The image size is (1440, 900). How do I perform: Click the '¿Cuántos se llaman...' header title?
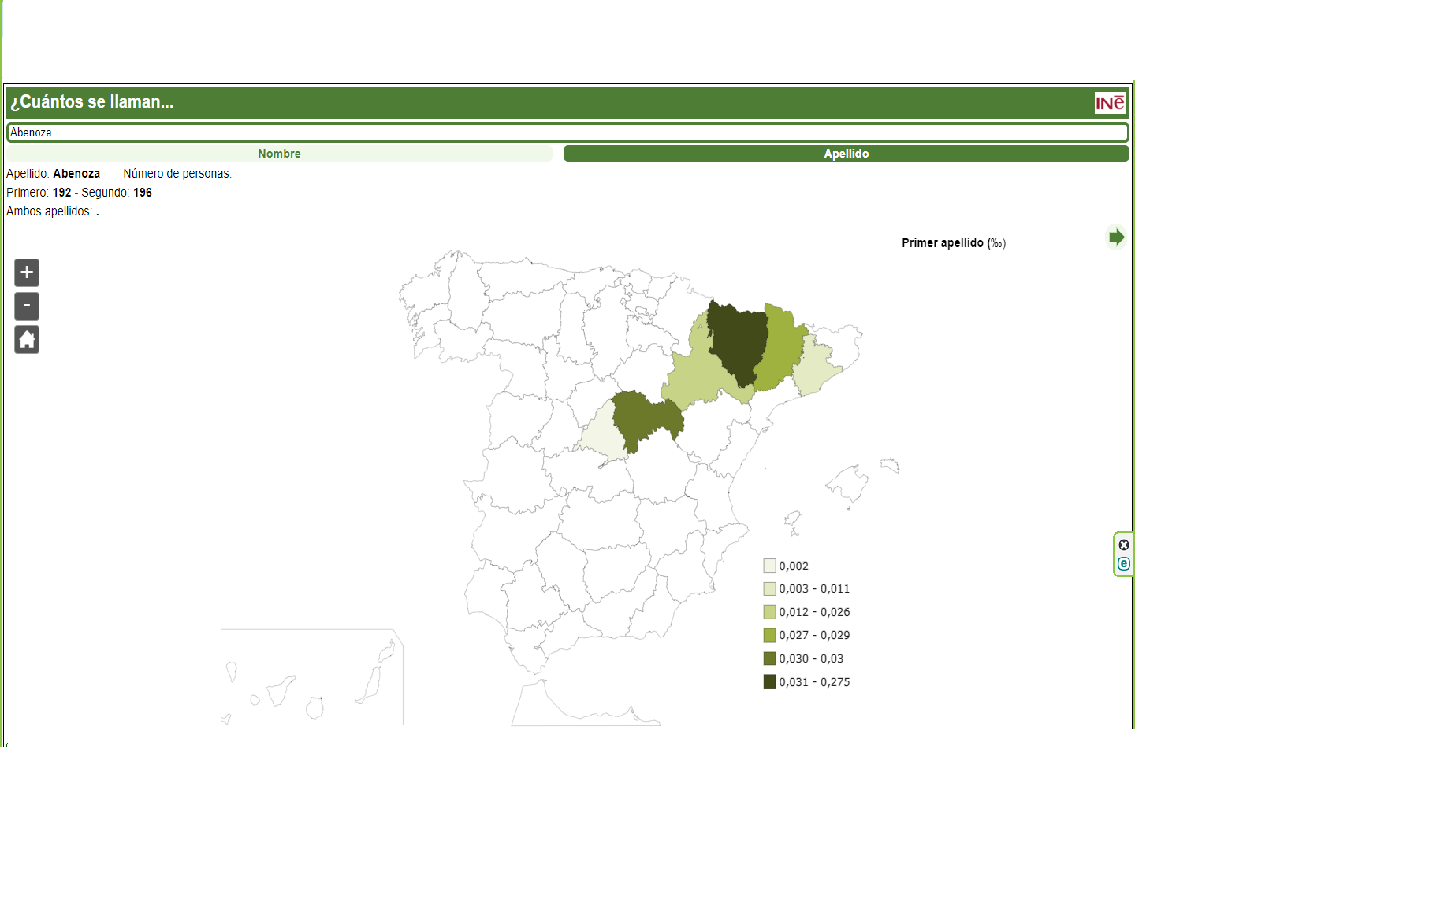pos(92,102)
